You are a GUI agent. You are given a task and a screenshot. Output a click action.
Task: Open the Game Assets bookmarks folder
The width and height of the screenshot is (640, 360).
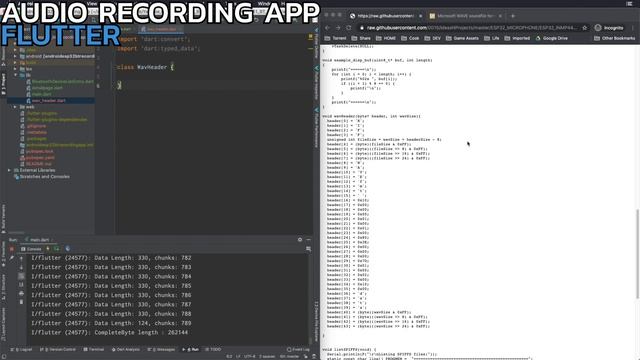click(462, 38)
